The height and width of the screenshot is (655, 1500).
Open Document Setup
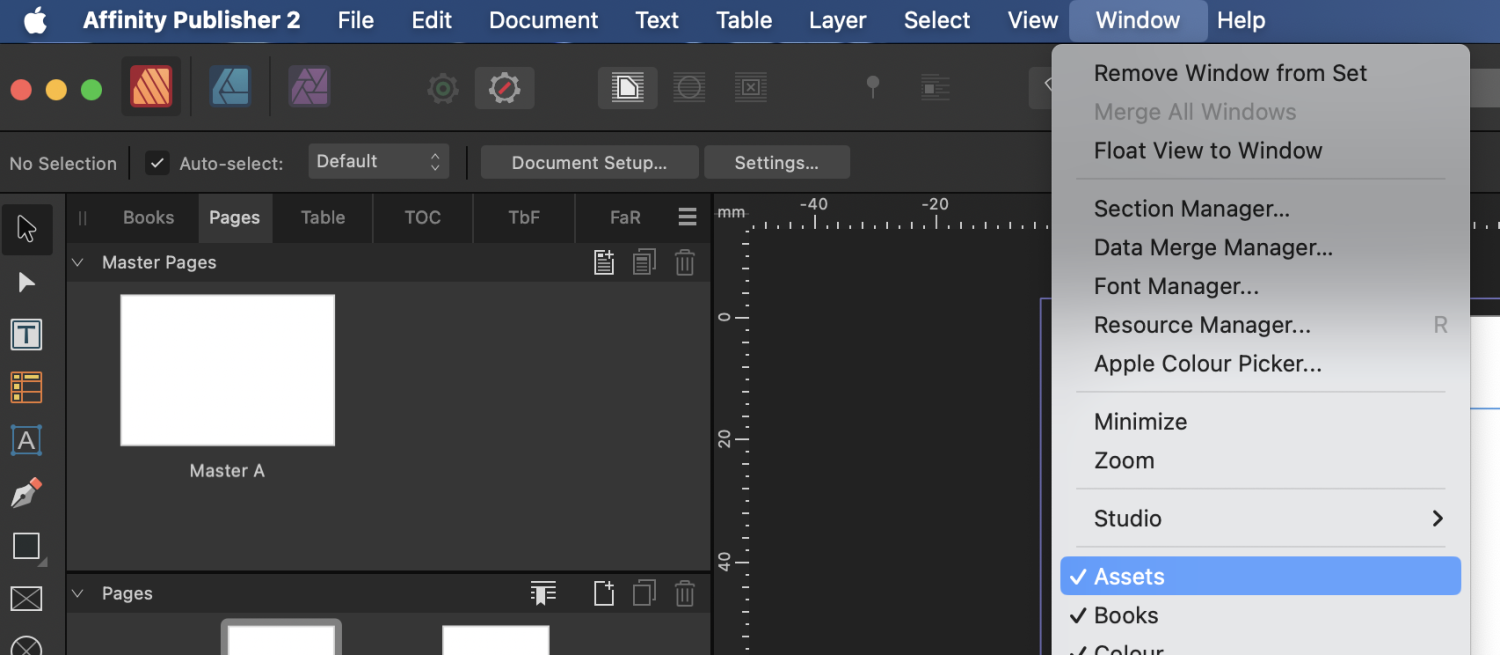[589, 162]
